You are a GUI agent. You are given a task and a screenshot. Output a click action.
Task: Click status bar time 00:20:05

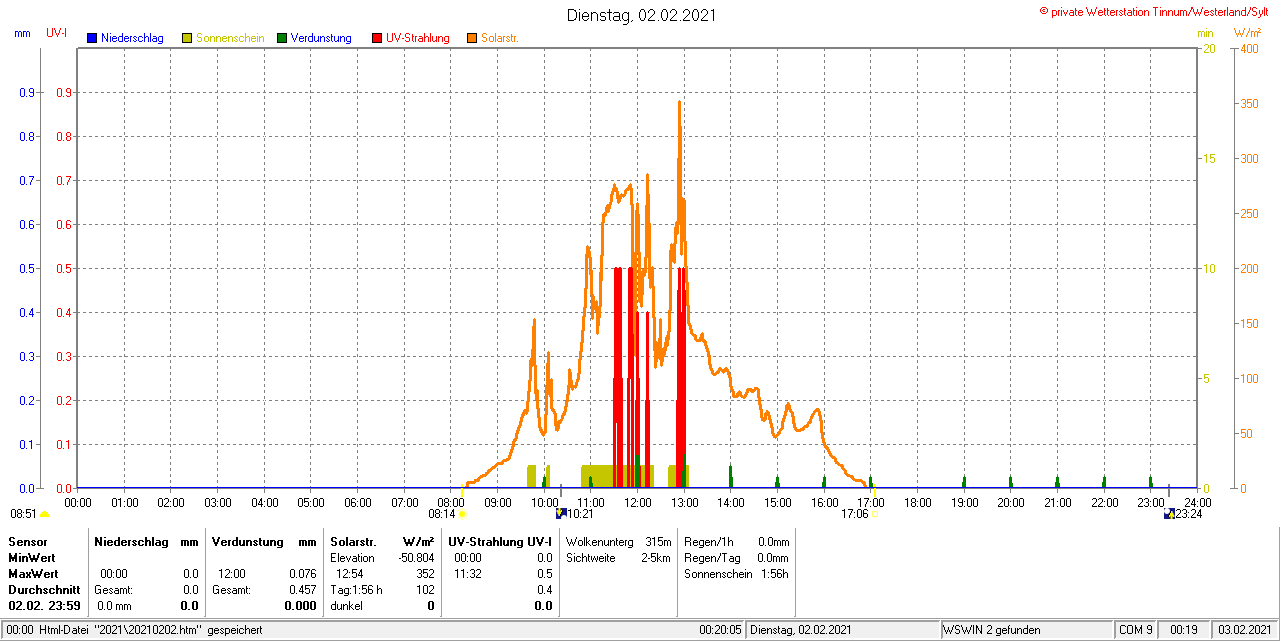(720, 630)
